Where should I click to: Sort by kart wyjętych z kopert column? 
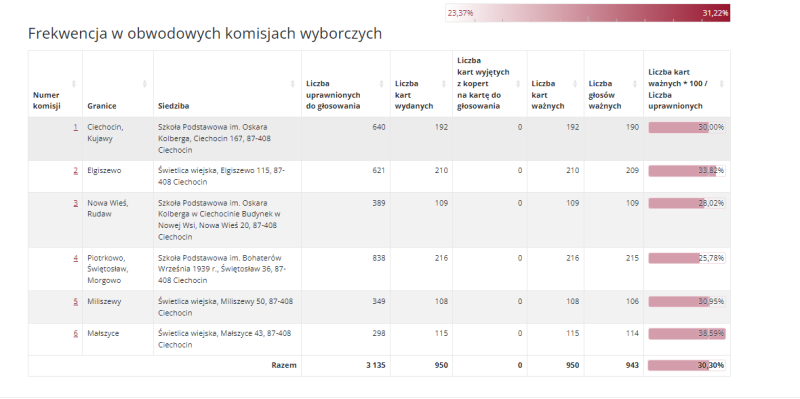[x=518, y=84]
